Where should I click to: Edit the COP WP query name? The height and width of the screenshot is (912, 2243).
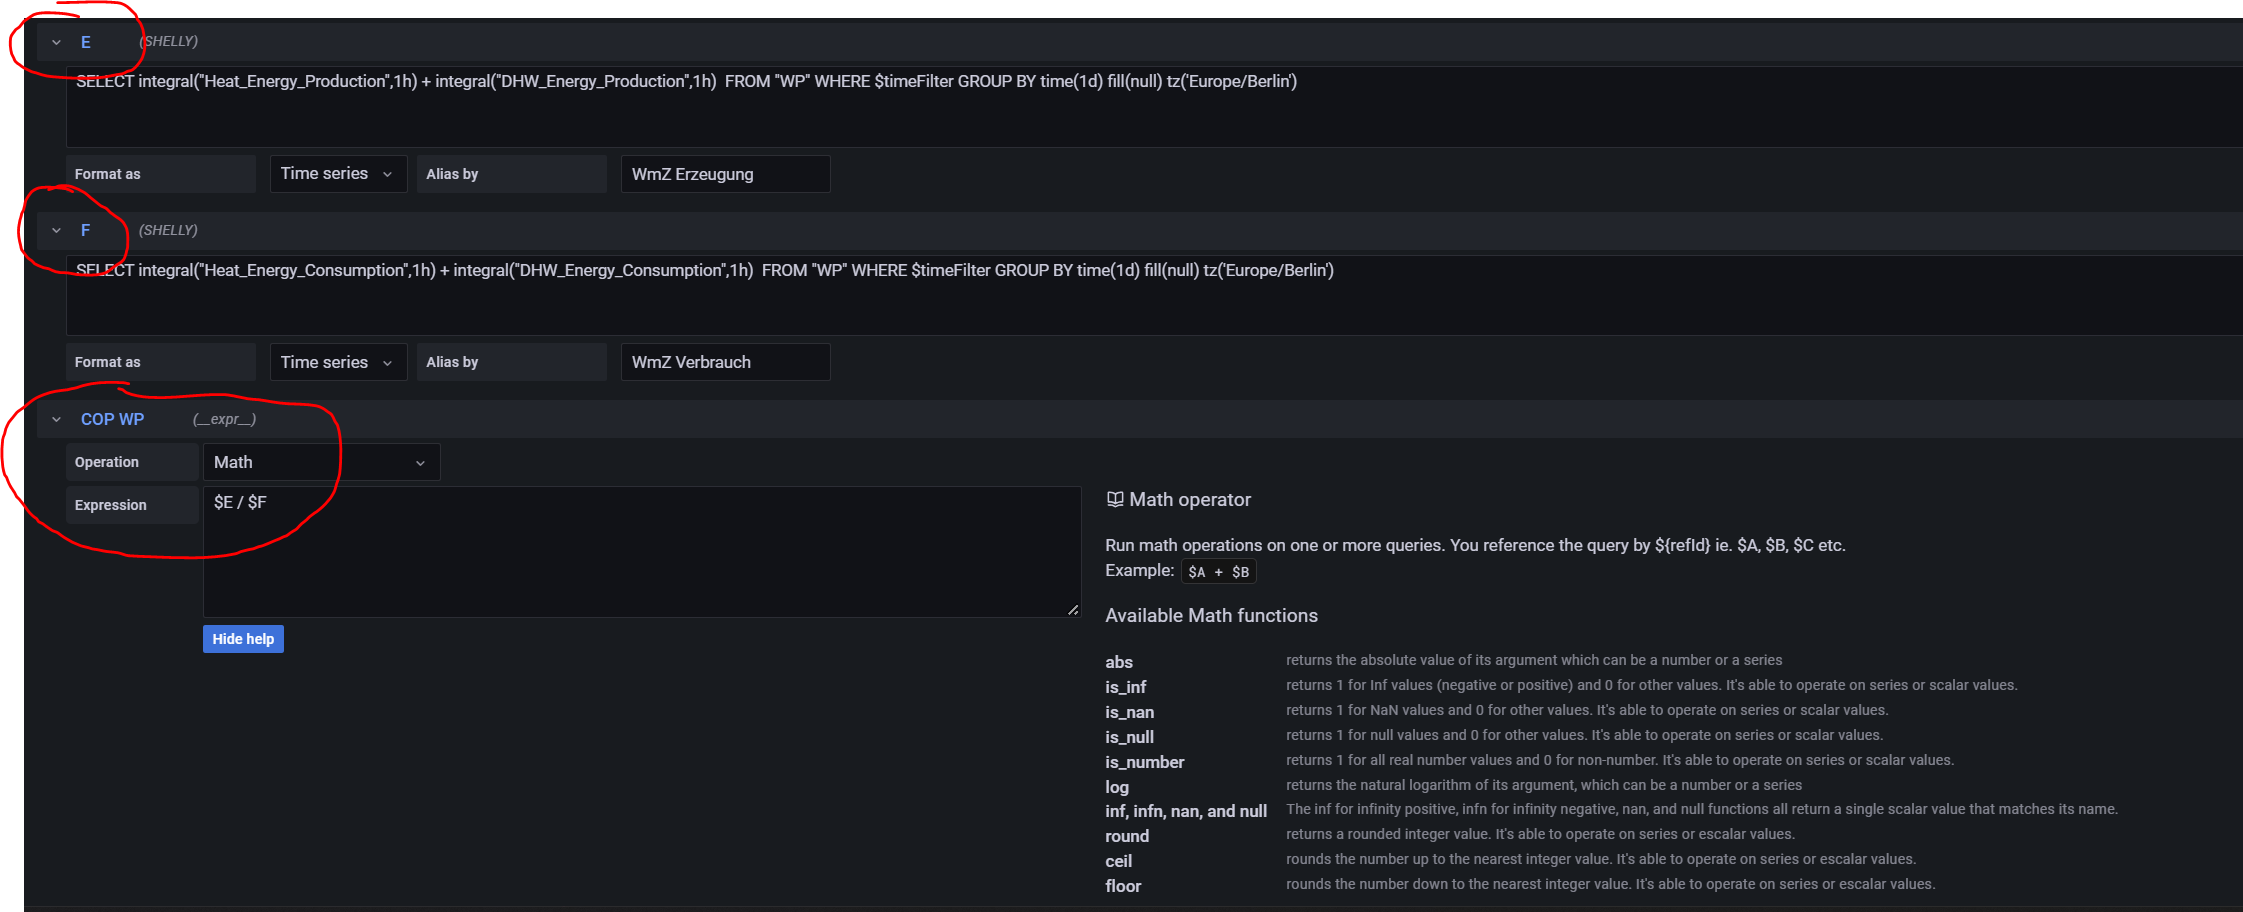(112, 419)
